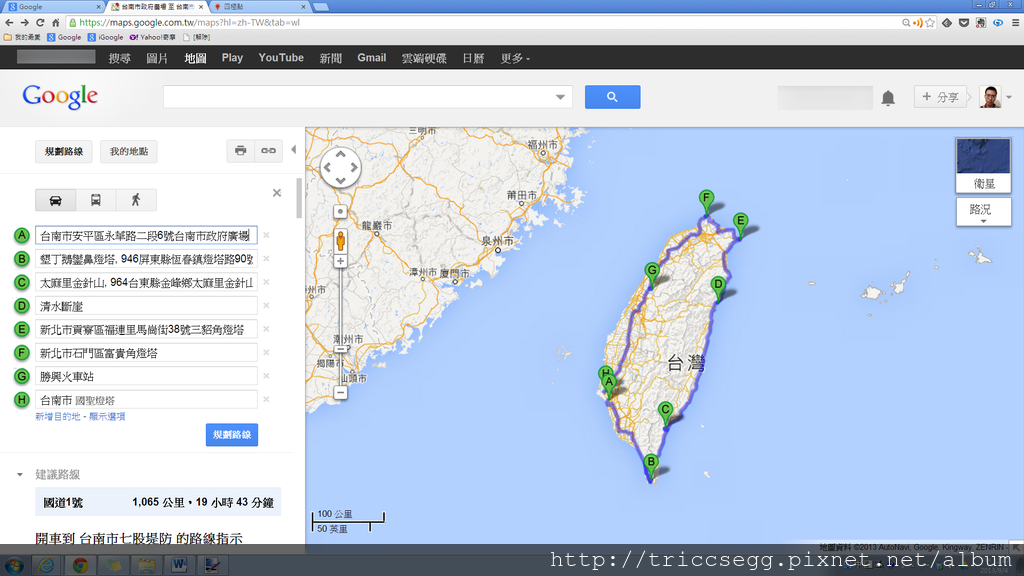Open the Windows Start button
The height and width of the screenshot is (576, 1024).
(x=14, y=566)
